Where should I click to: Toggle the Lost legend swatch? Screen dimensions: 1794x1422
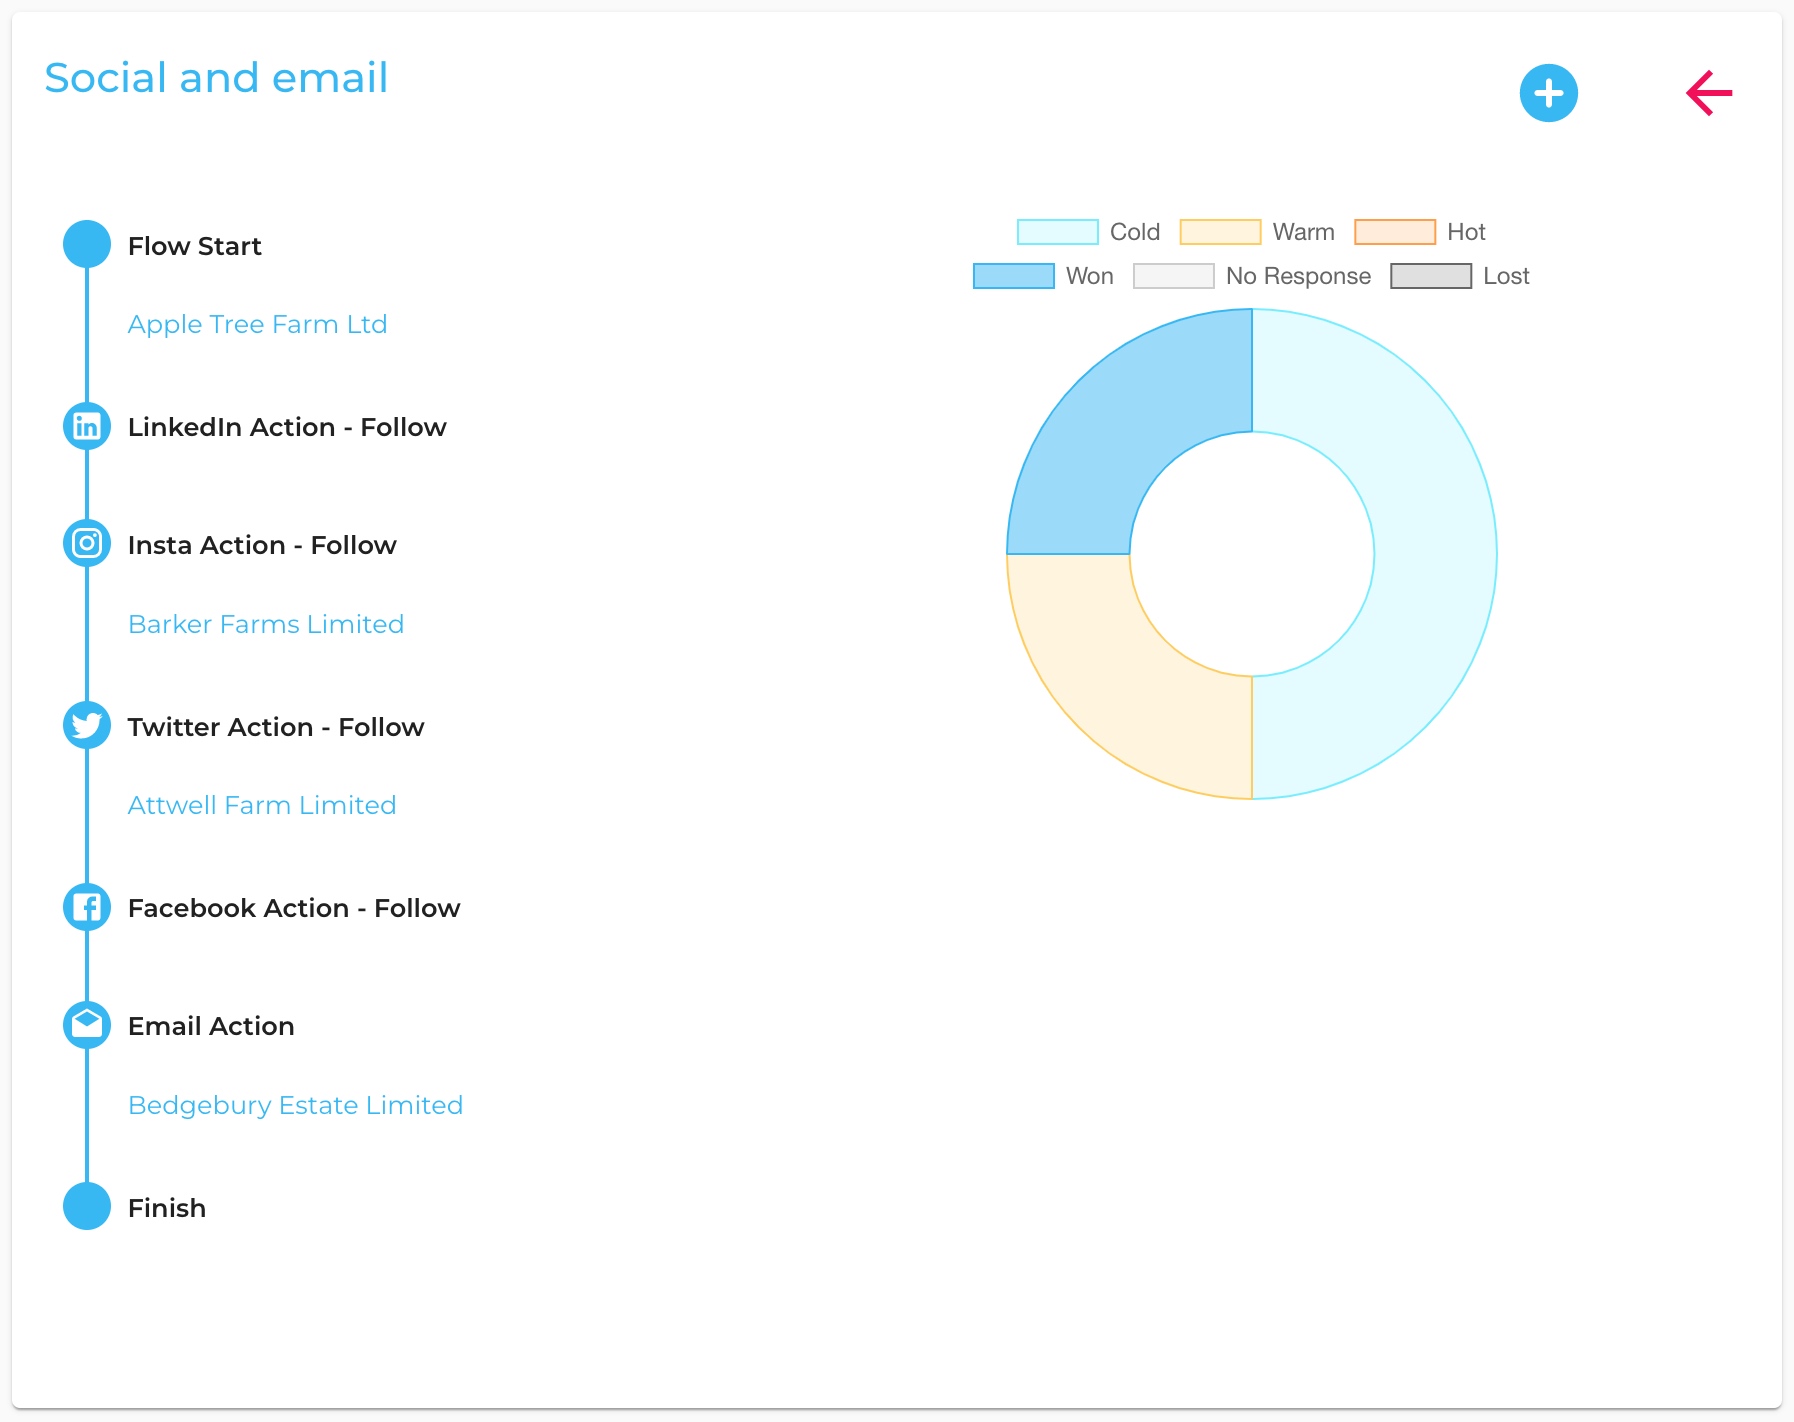(1430, 276)
